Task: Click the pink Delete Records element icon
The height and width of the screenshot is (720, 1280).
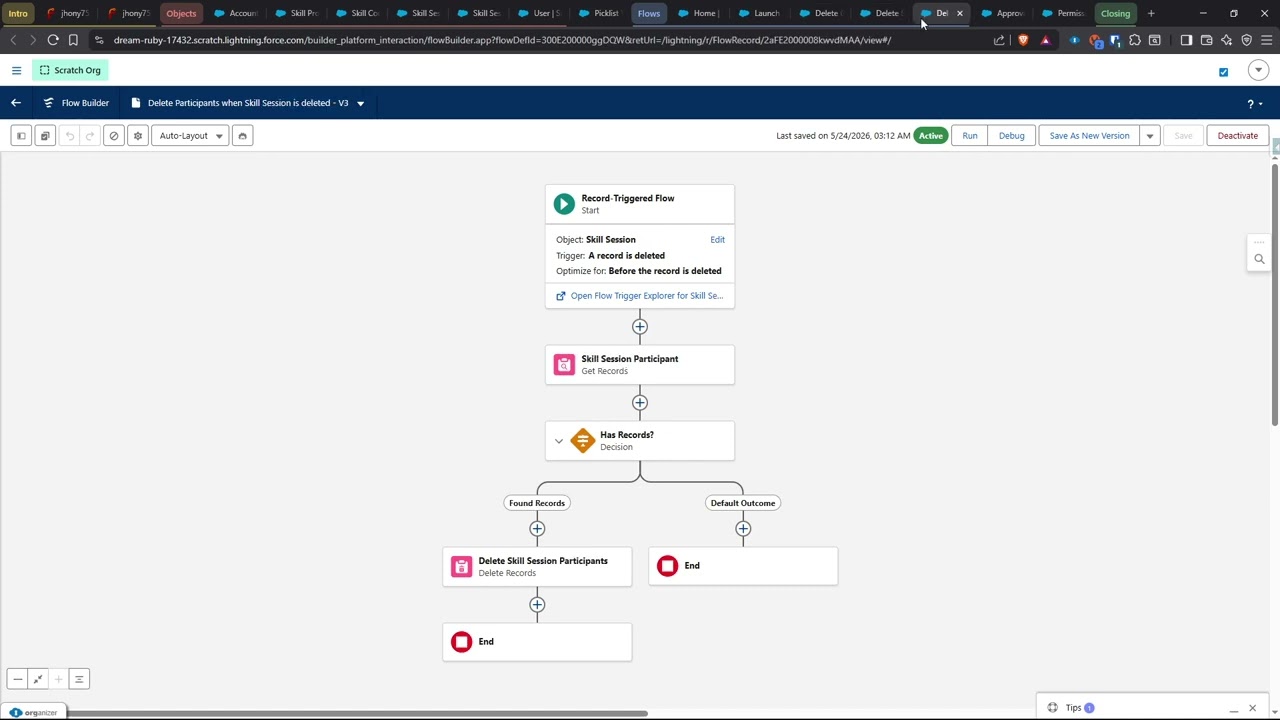Action: (x=461, y=567)
